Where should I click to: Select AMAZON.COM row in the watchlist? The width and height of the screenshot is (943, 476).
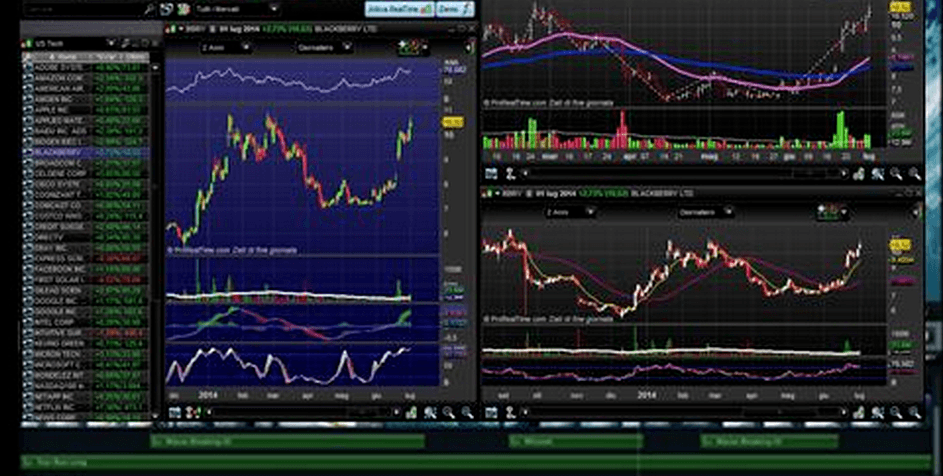[x=87, y=78]
